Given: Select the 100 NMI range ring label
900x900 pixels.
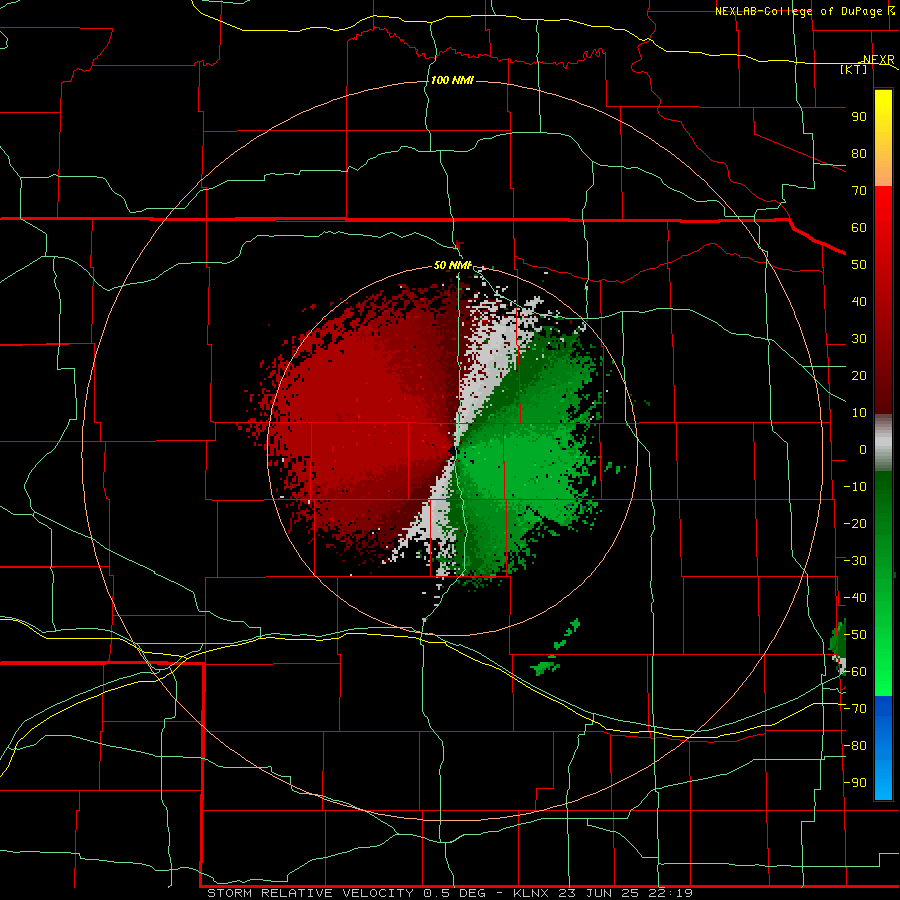Looking at the screenshot, I should pyautogui.click(x=452, y=80).
